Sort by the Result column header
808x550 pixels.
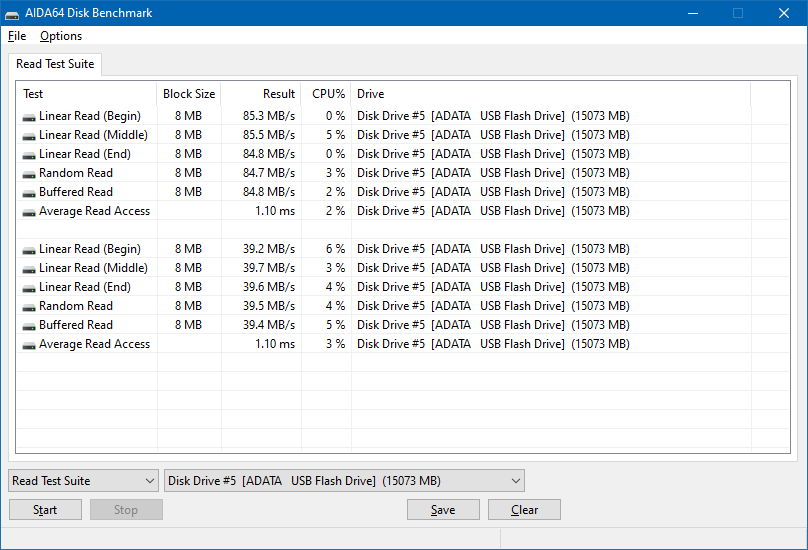pos(261,94)
